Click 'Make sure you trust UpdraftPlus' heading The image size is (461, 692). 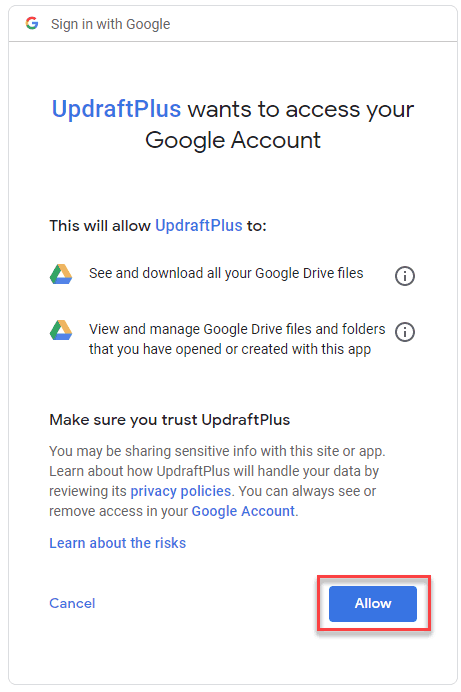169,420
